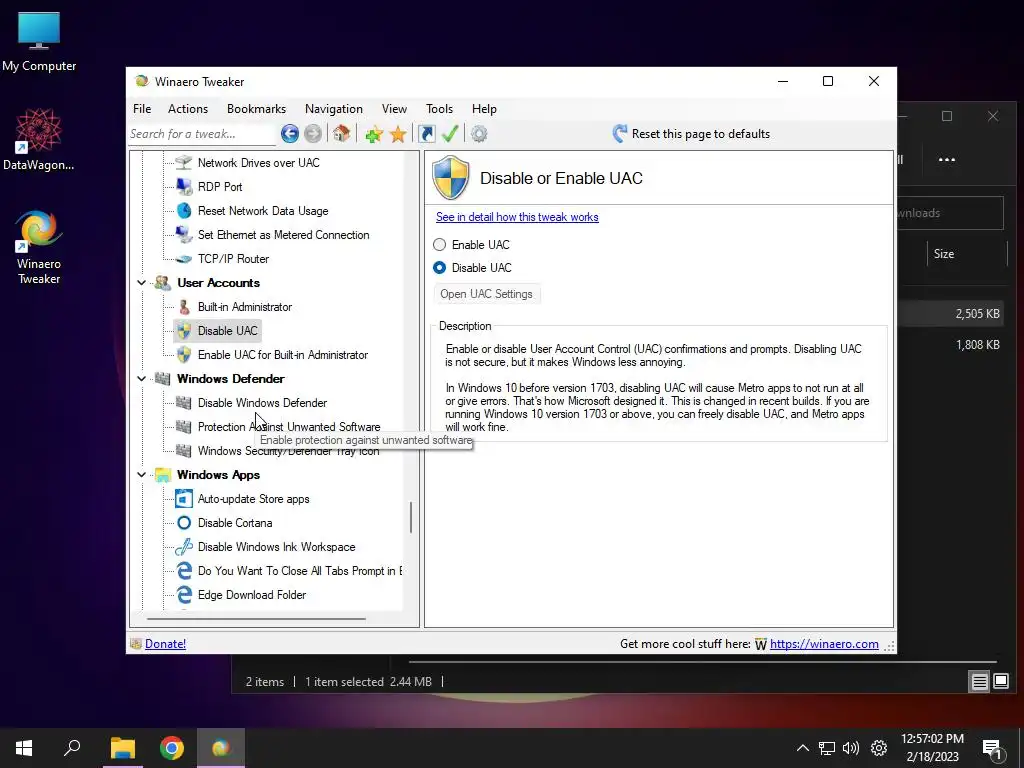Click the tree panel vertical scrollbar thumb
1024x768 pixels.
[x=411, y=517]
